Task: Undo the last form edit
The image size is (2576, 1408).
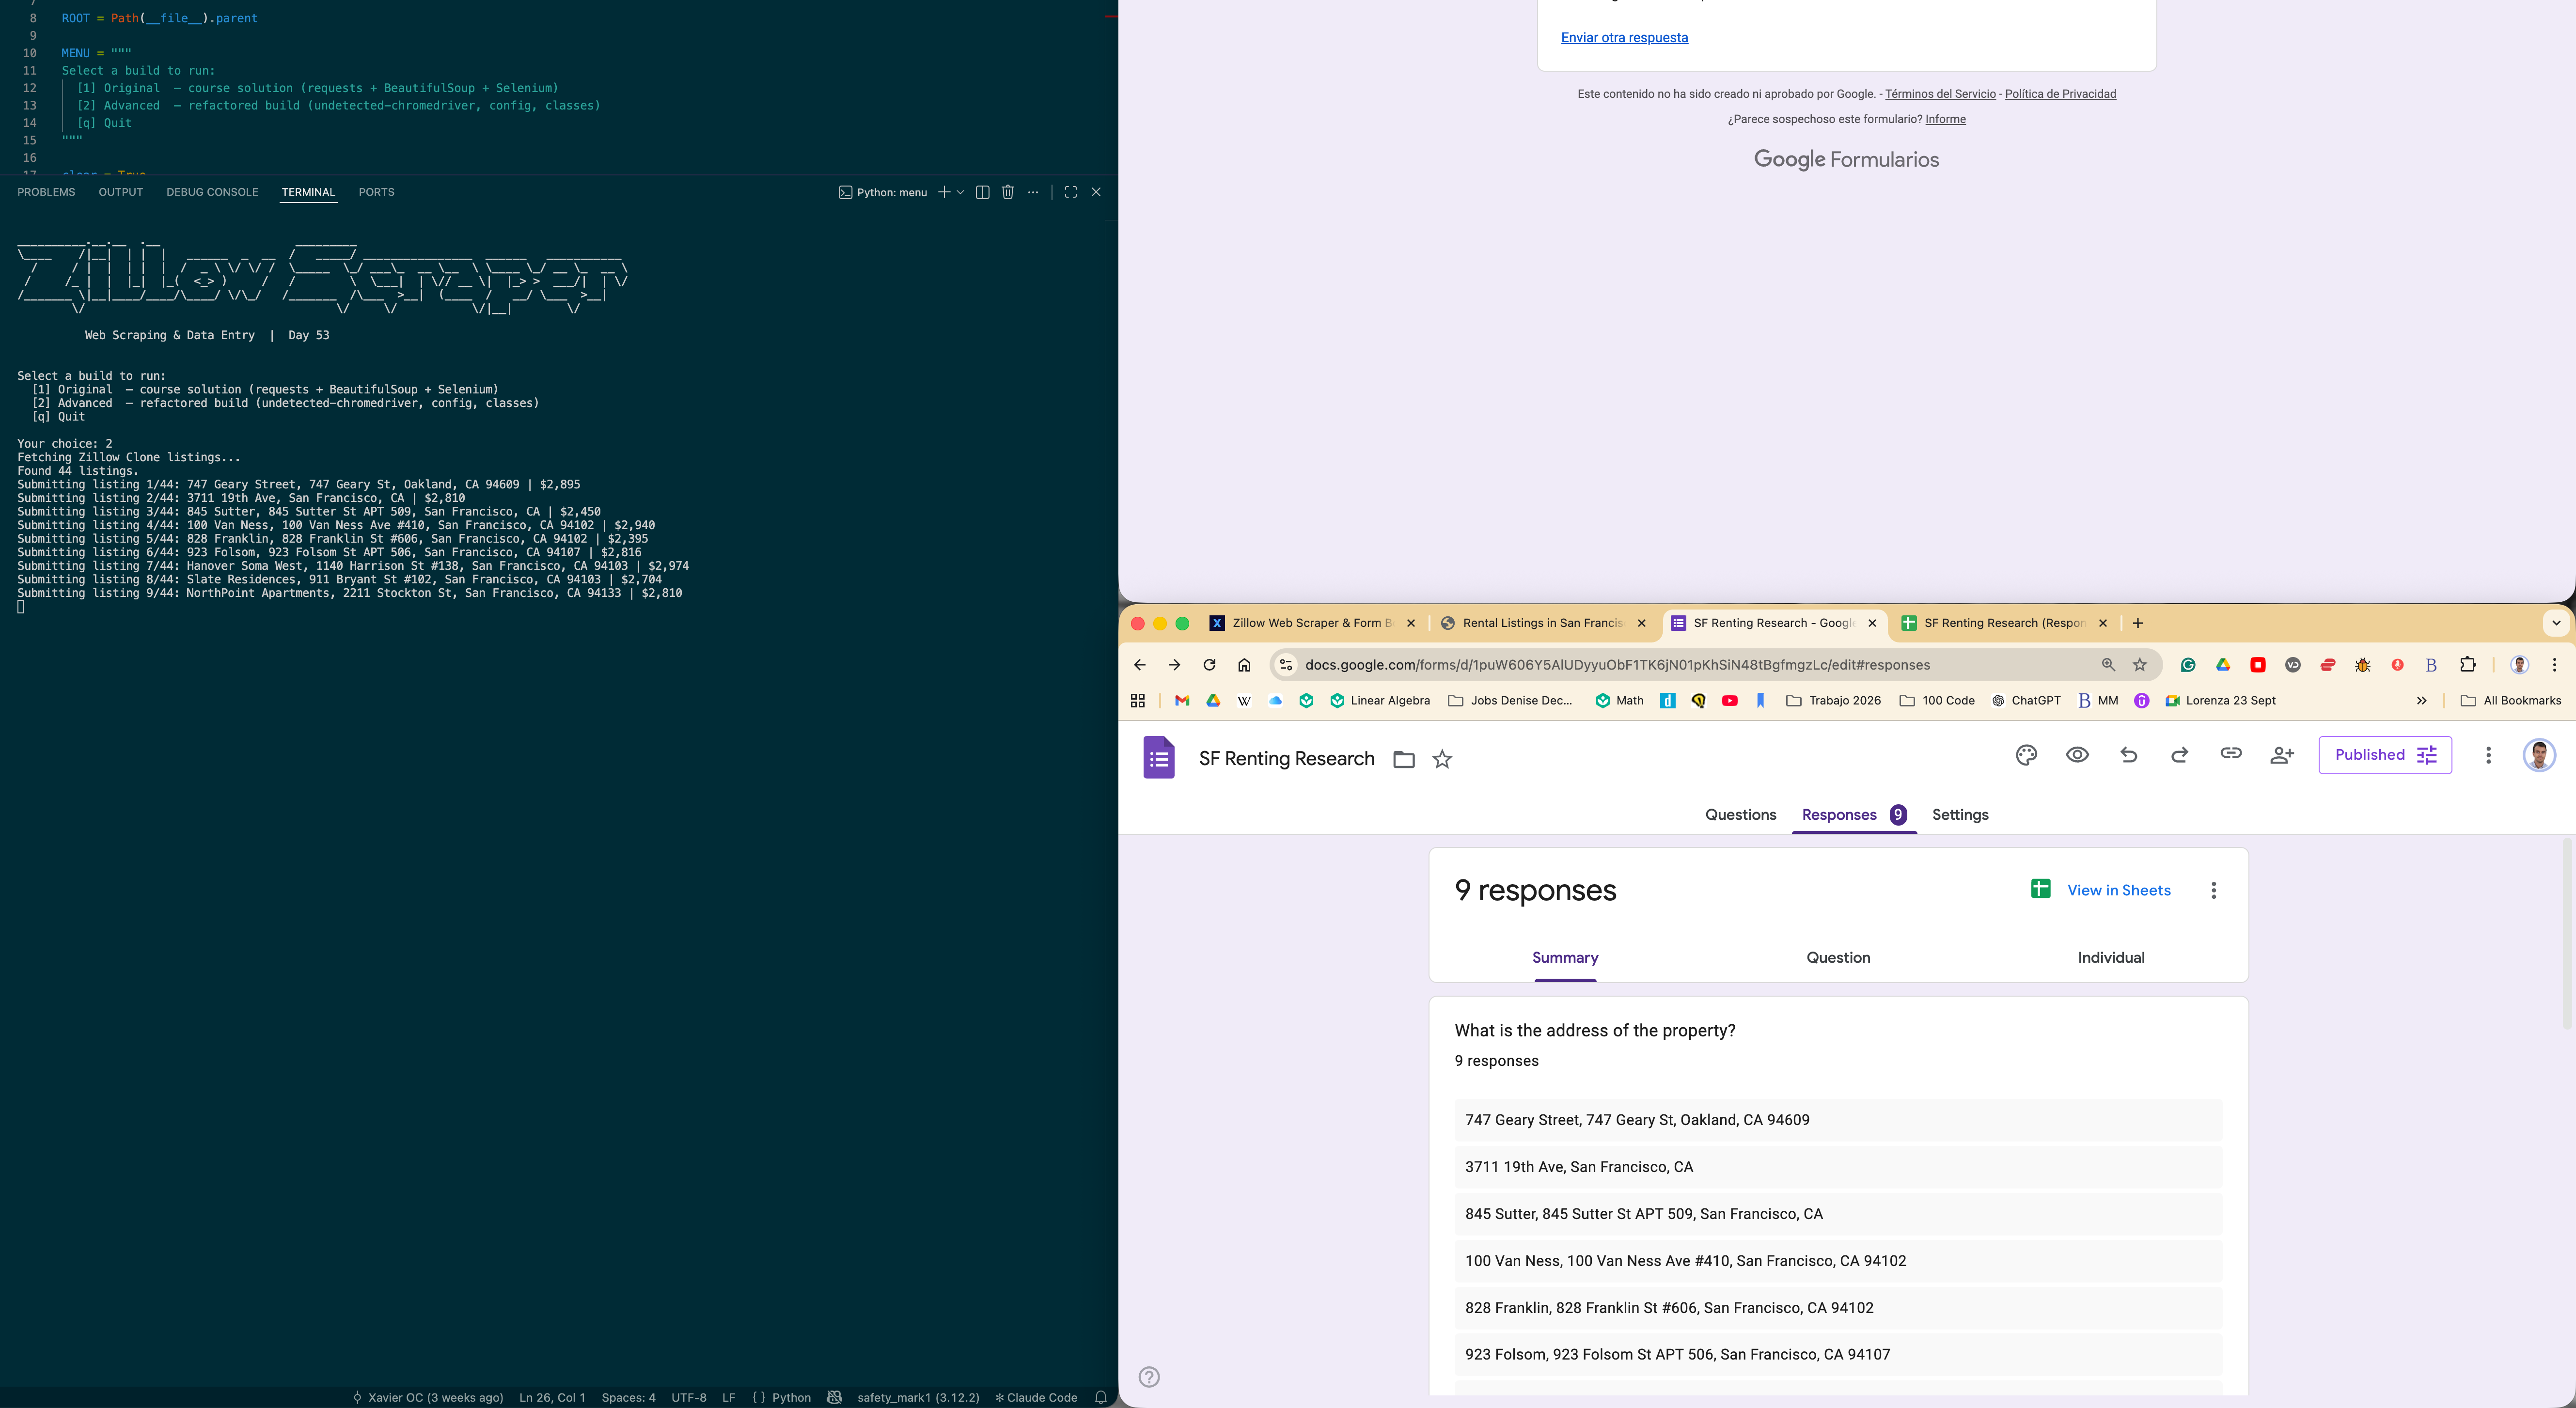Action: click(2129, 755)
